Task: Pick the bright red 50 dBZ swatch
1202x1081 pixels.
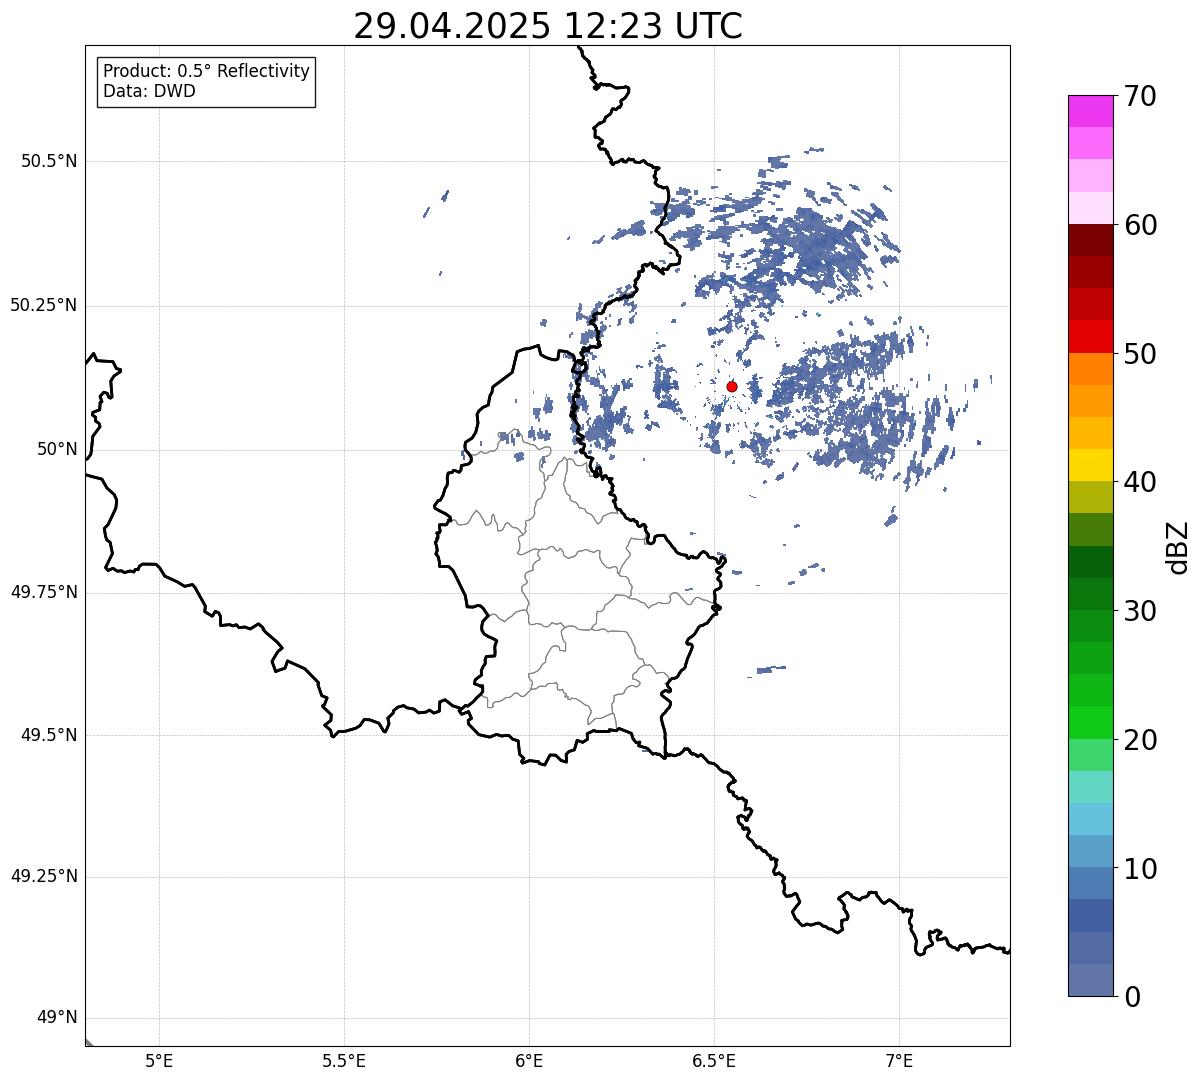Action: (1090, 337)
